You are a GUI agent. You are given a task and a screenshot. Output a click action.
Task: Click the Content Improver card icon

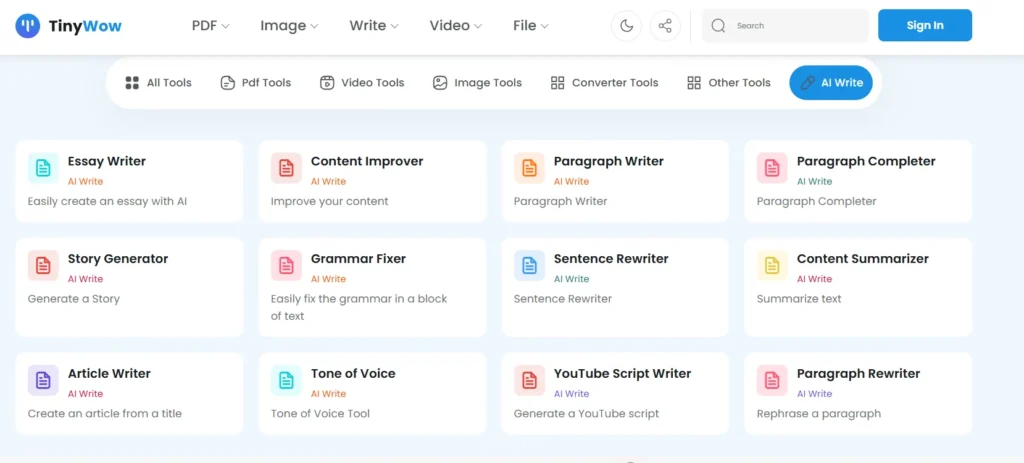coord(286,169)
